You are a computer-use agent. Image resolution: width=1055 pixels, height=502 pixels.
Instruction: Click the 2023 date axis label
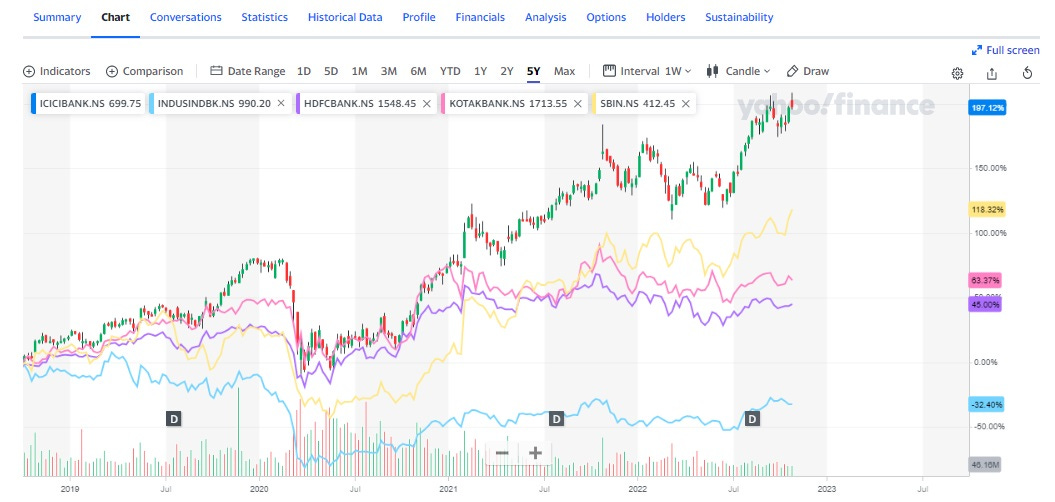(x=827, y=489)
